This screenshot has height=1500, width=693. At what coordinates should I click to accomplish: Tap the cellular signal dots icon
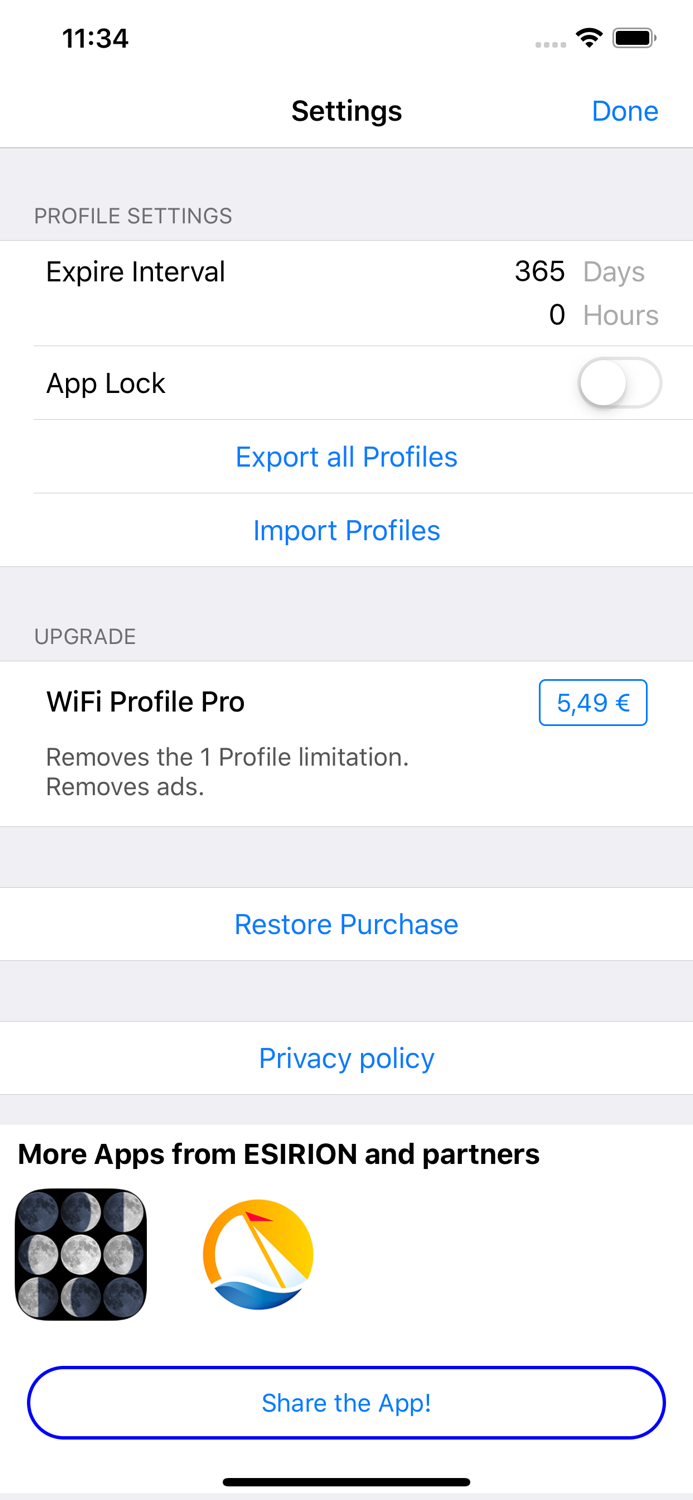pyautogui.click(x=549, y=42)
